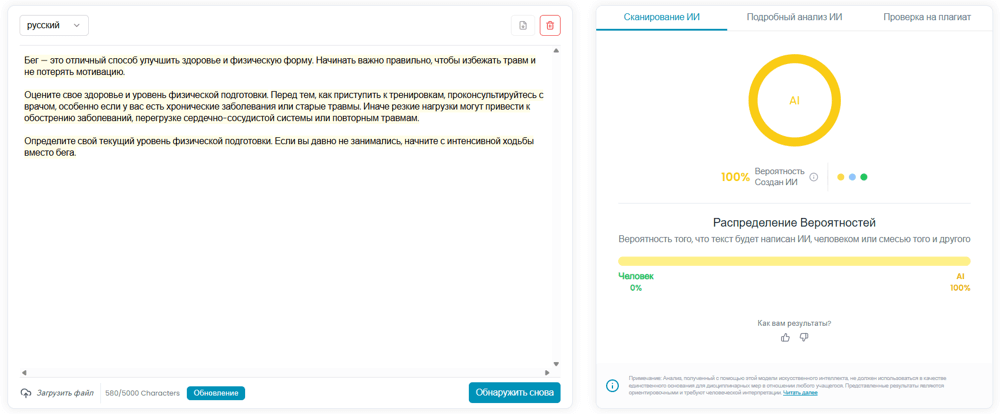Click the thumbs up feedback icon

[785, 337]
